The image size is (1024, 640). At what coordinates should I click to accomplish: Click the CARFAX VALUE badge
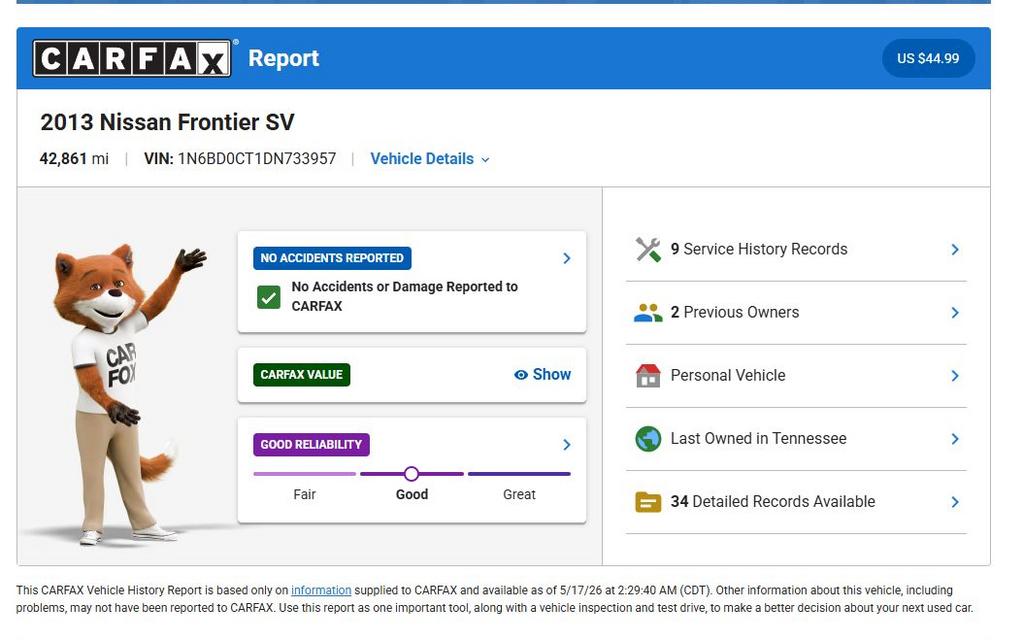coord(302,375)
